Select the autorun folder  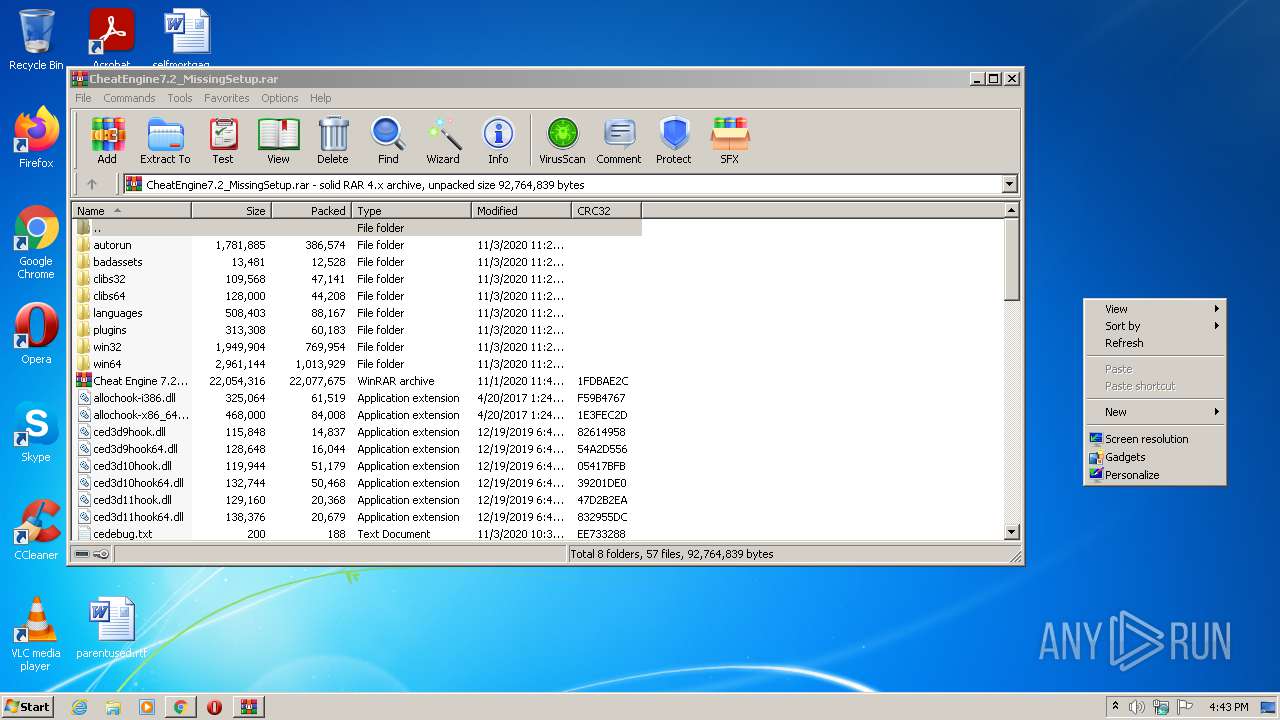pyautogui.click(x=357, y=245)
